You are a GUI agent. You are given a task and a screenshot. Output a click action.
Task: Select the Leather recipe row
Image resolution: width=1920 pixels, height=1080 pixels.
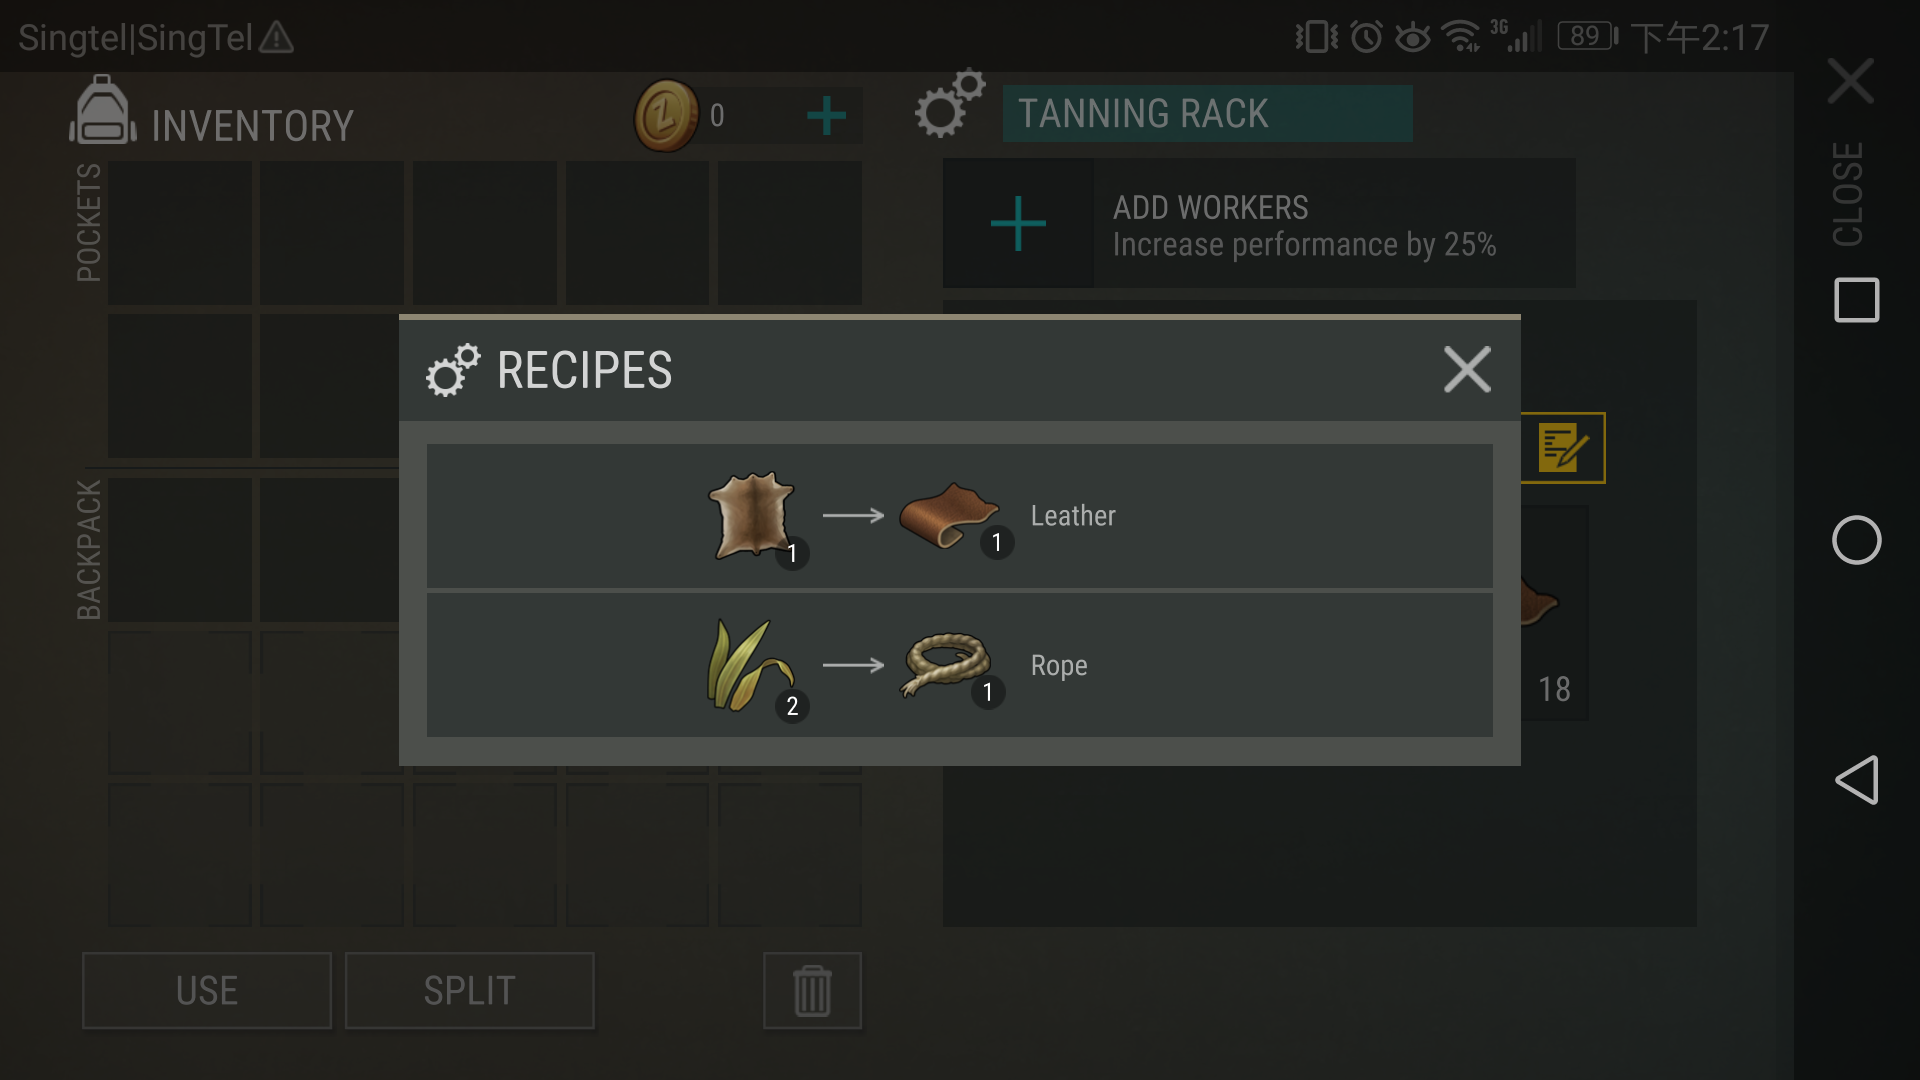[x=960, y=516]
